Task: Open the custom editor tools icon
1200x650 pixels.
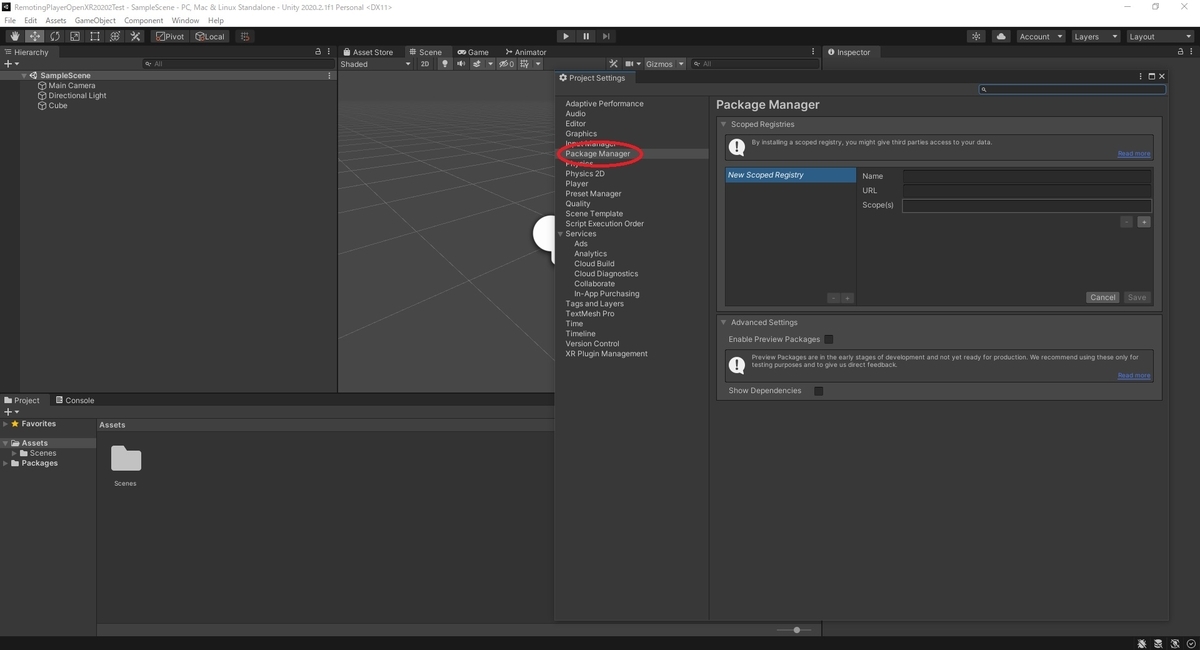Action: [x=136, y=36]
